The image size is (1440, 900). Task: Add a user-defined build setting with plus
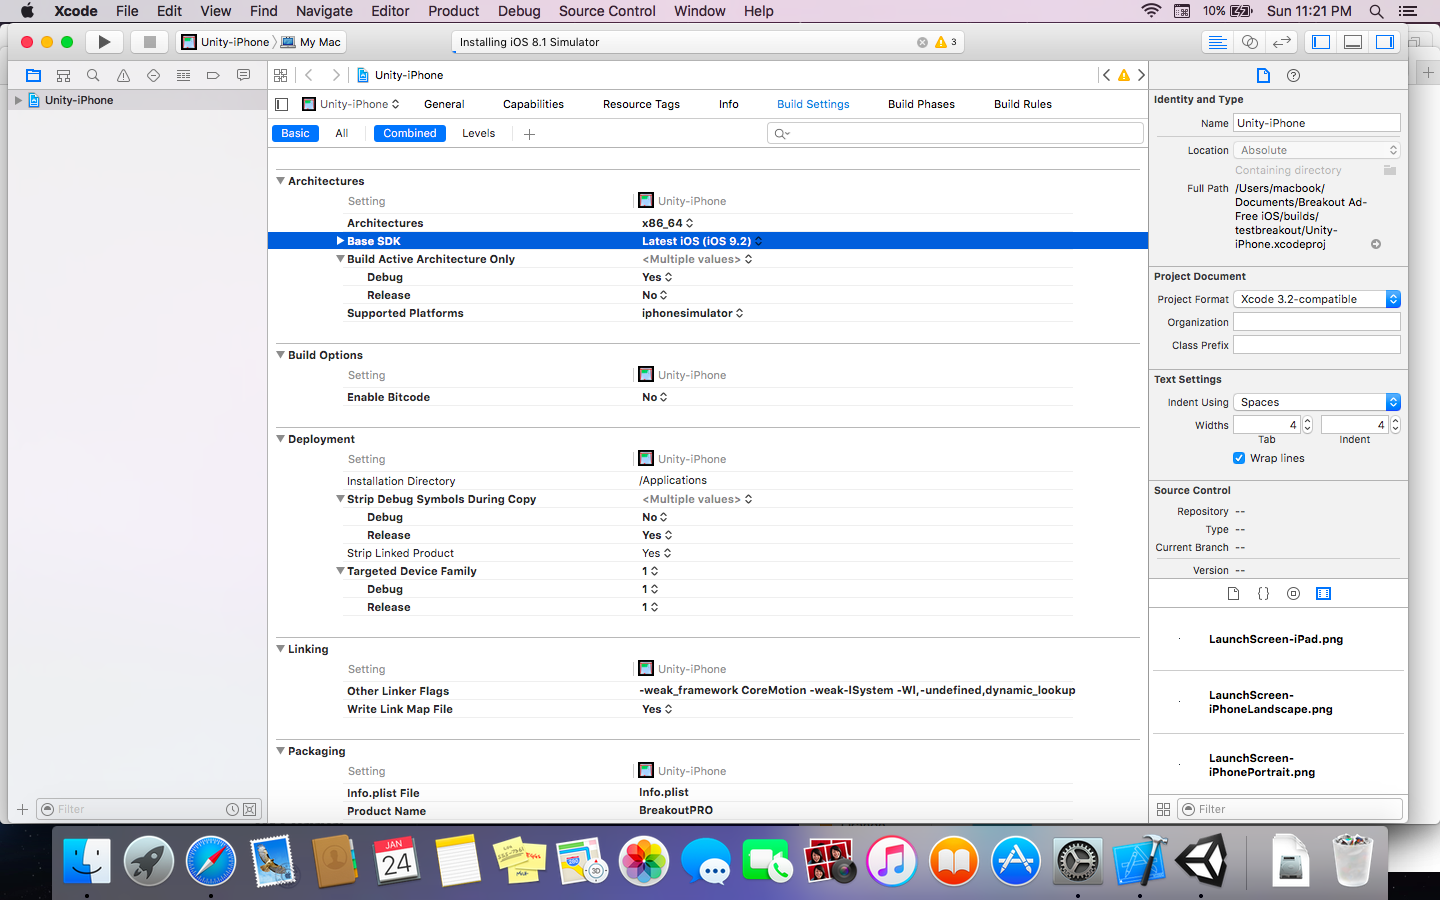[x=530, y=134]
